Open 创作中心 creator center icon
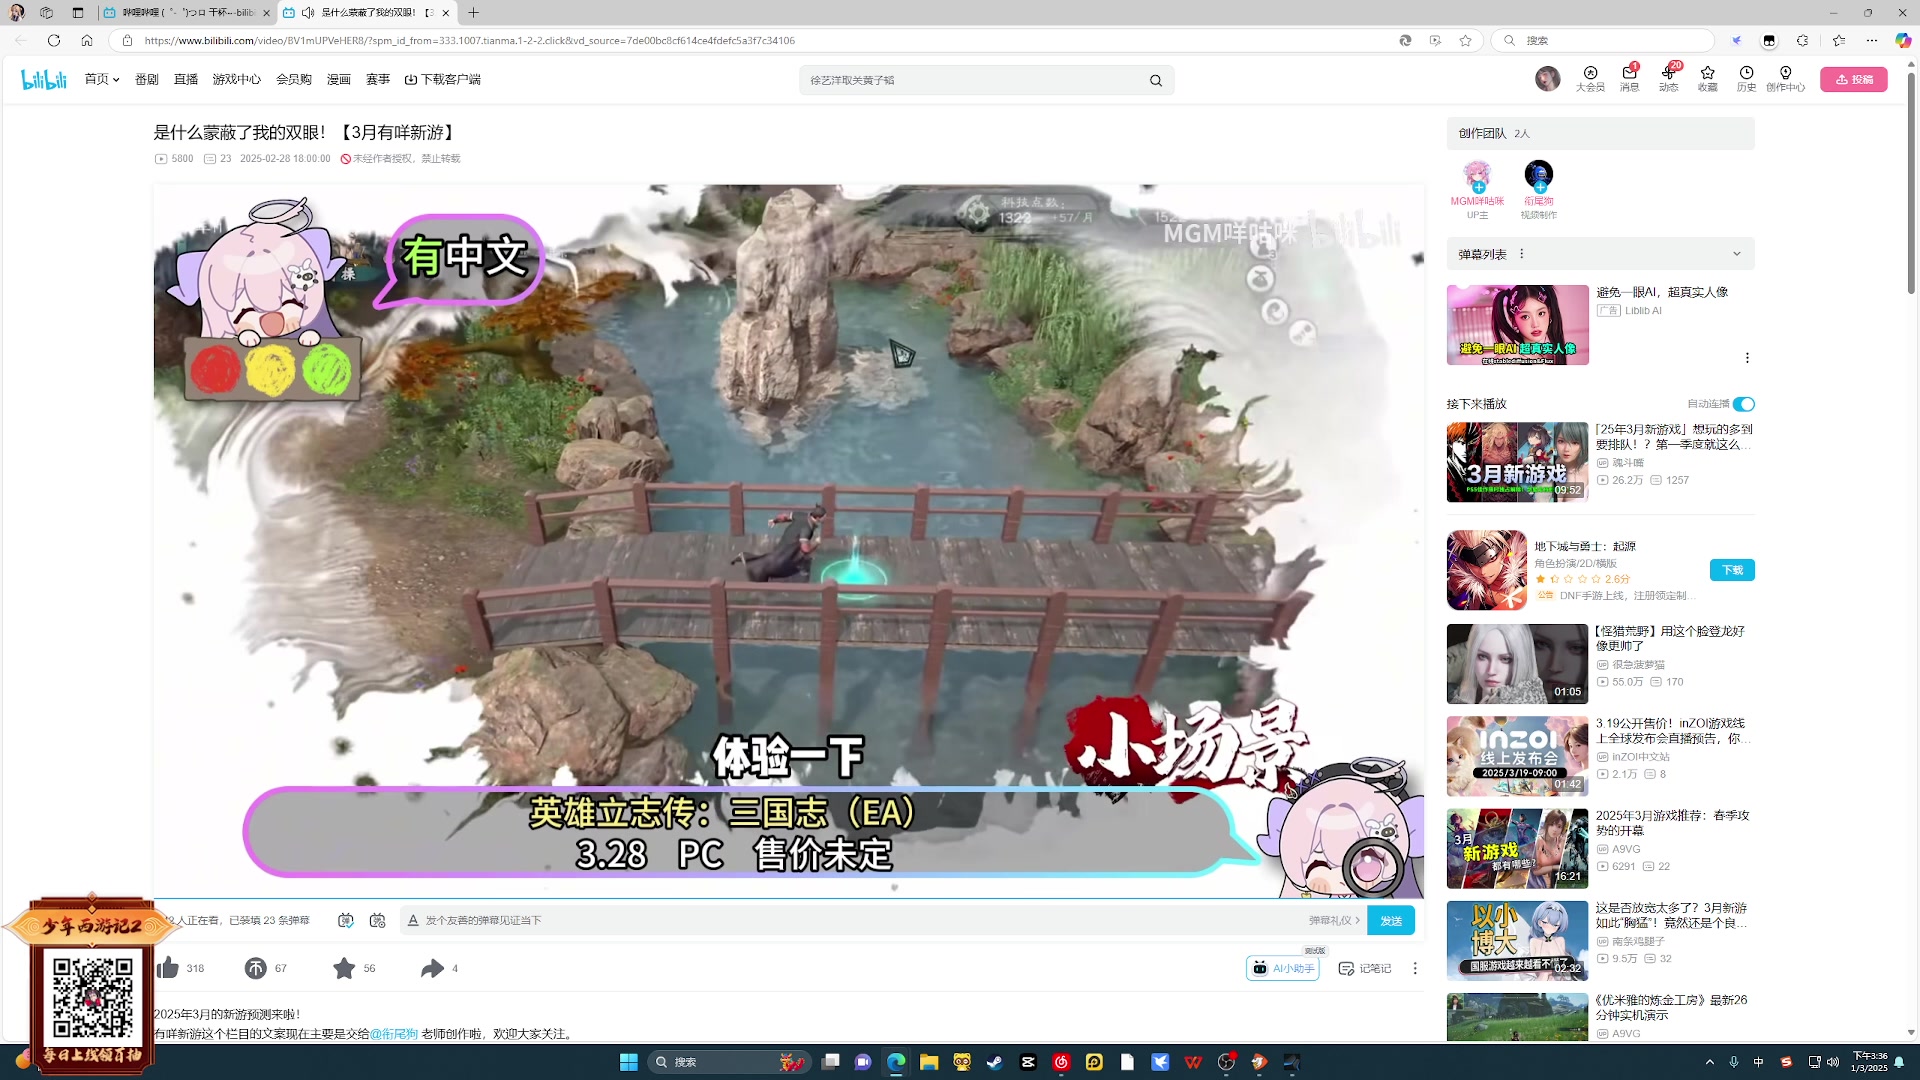Screen dimensions: 1920x1080 coord(1785,78)
